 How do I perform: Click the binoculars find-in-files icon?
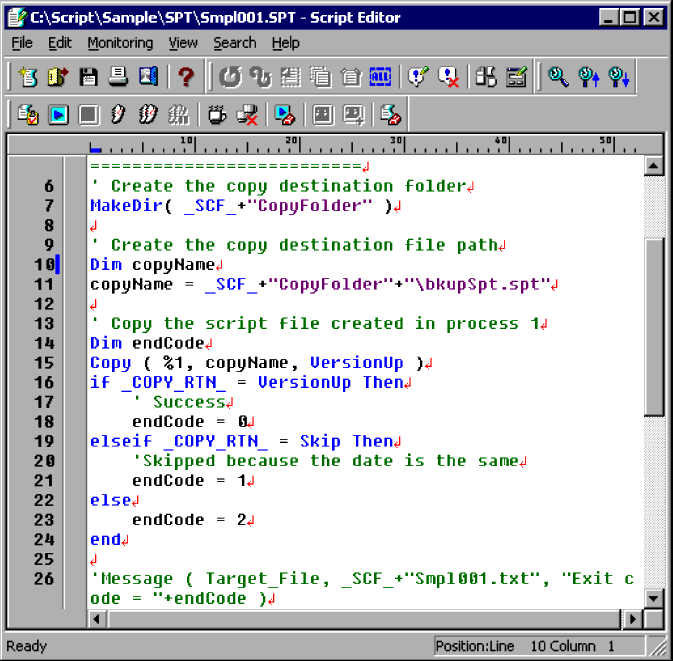point(486,77)
